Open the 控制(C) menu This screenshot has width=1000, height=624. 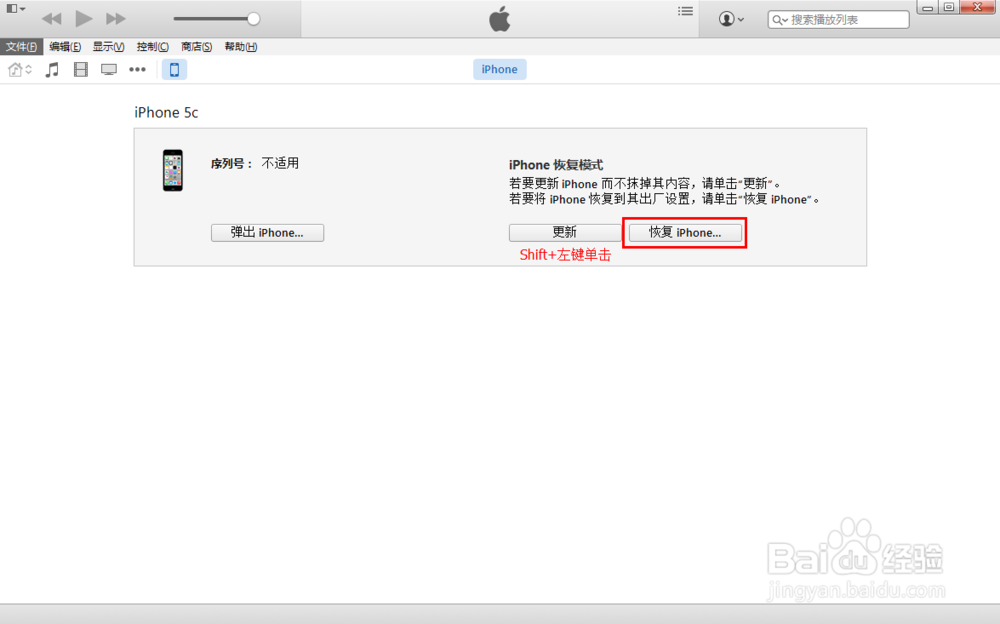152,47
